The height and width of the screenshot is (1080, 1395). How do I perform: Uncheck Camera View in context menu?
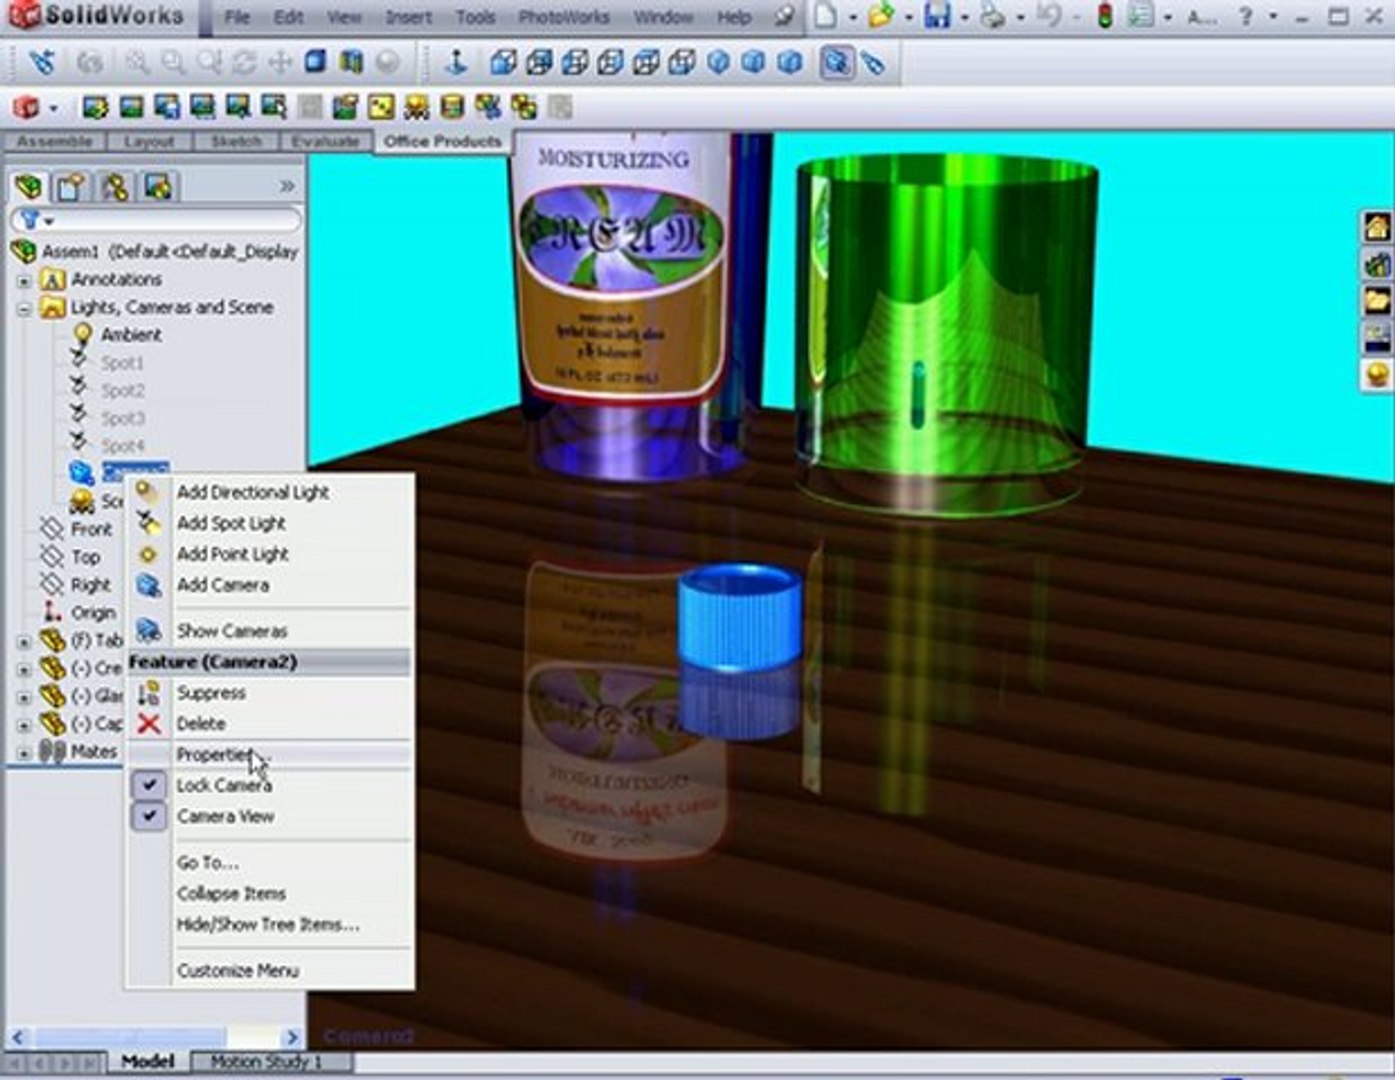[x=149, y=816]
